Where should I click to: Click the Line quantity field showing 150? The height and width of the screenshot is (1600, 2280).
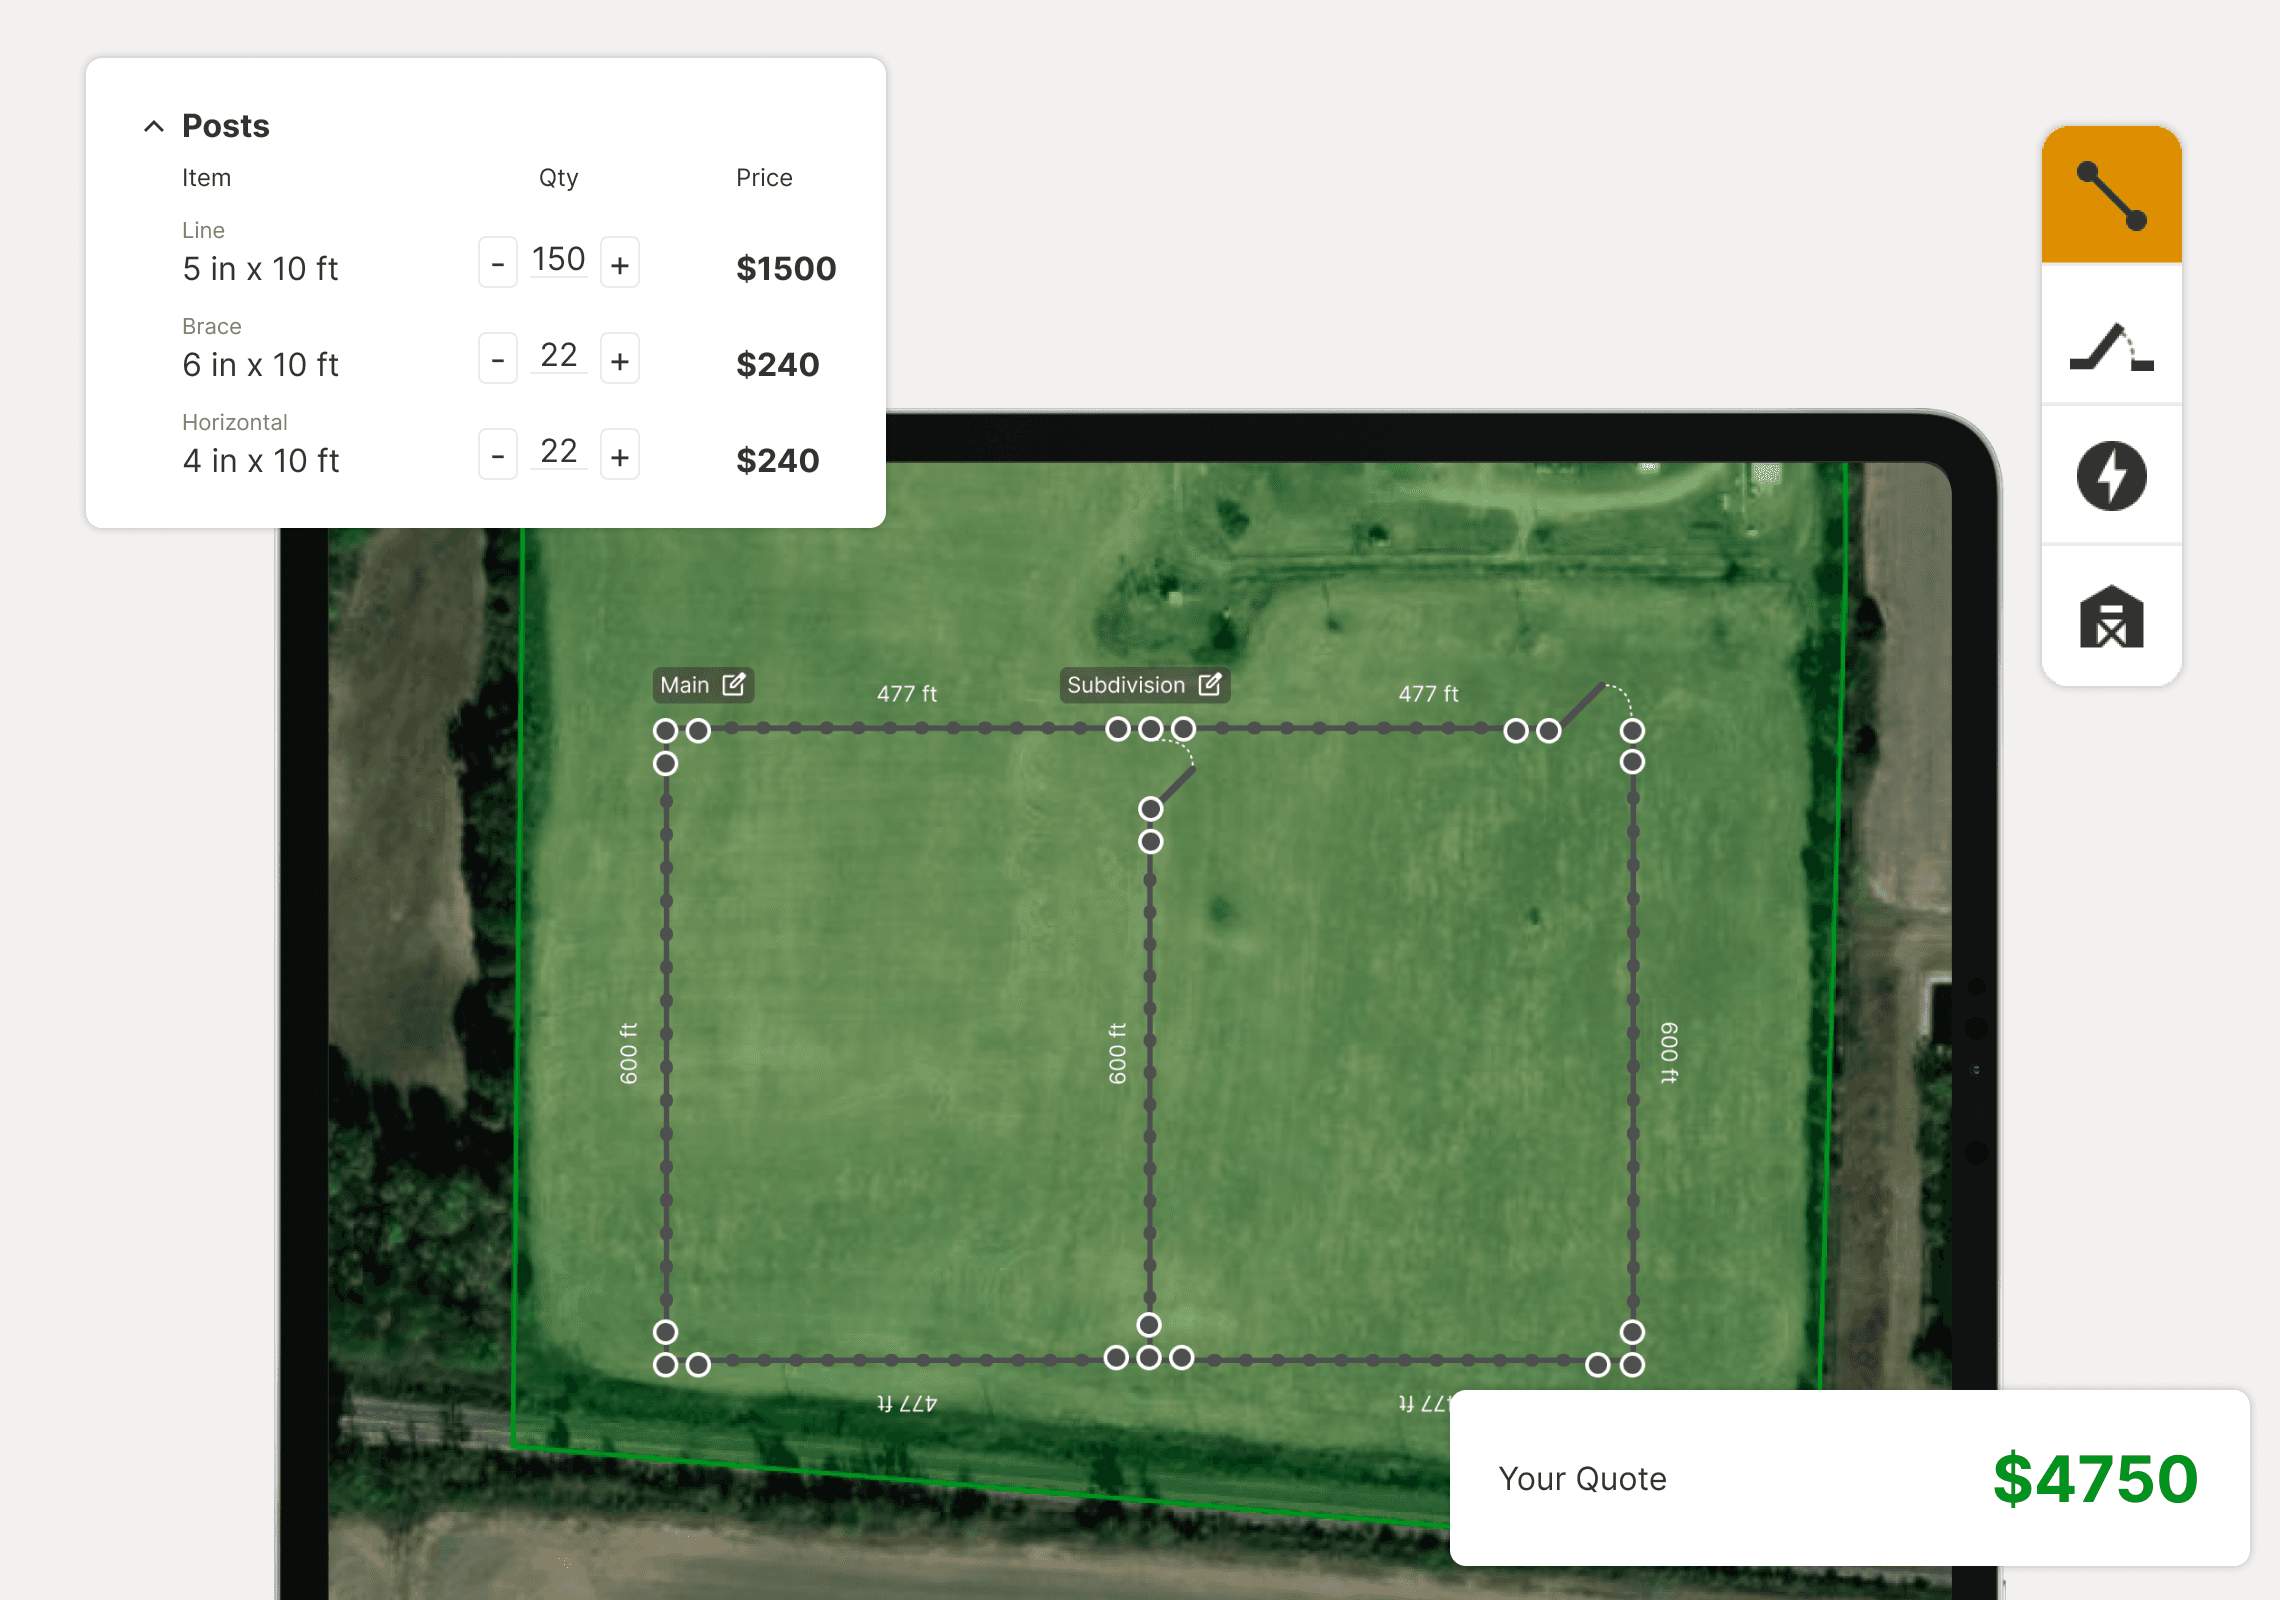coord(558,260)
